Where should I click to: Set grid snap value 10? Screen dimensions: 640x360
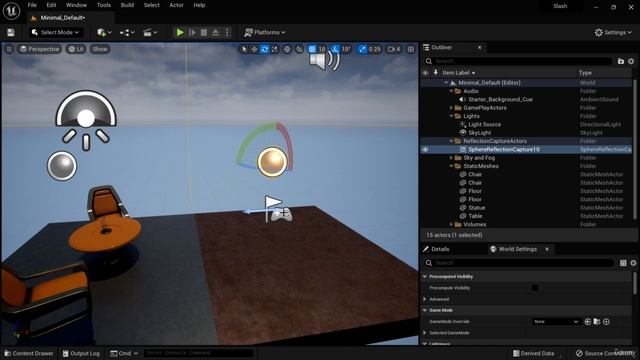coord(322,49)
